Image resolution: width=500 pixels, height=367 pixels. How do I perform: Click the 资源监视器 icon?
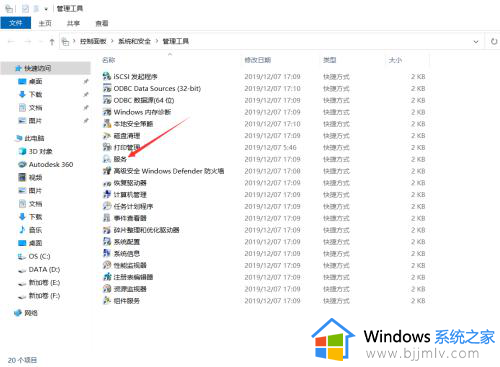tap(107, 289)
